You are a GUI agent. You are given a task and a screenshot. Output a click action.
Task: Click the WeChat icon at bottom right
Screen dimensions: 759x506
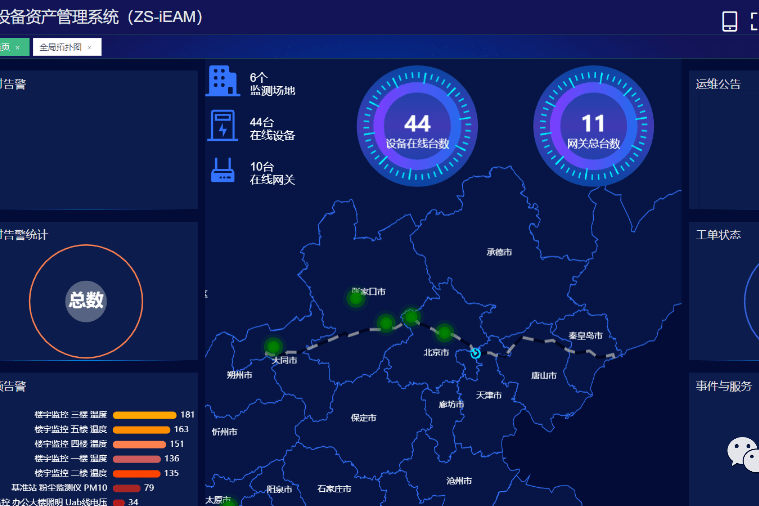742,453
